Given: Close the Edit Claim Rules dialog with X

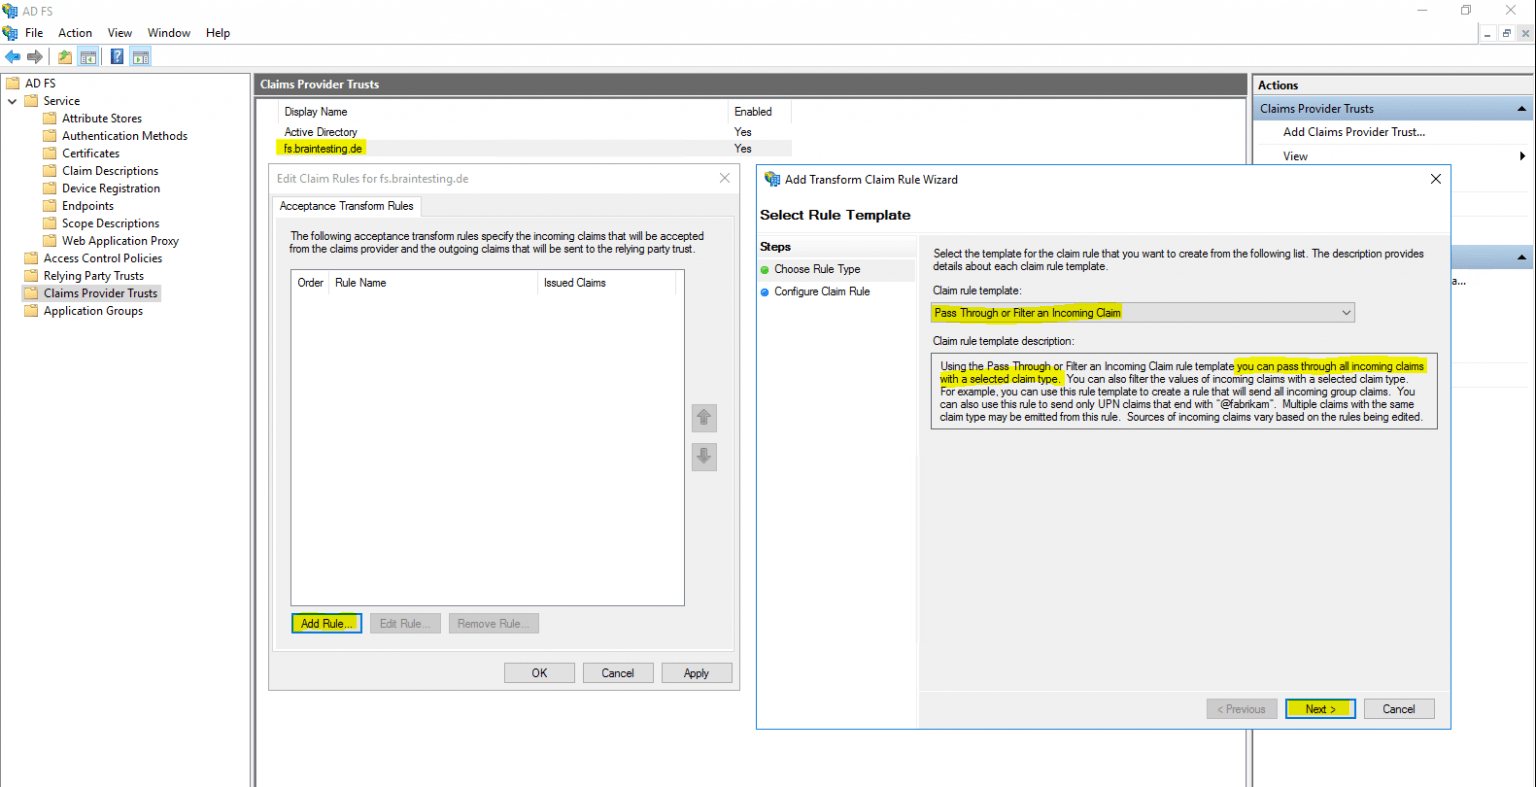Looking at the screenshot, I should coord(724,178).
